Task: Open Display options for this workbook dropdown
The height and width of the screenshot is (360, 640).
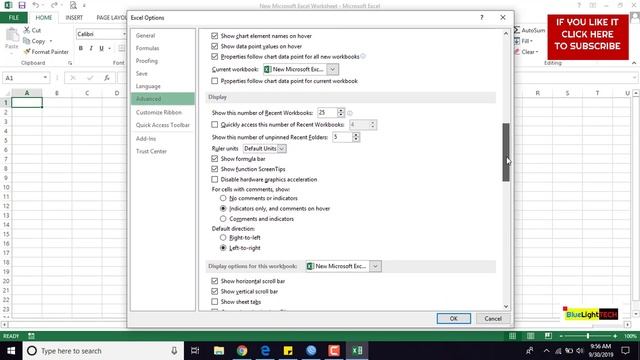Action: [375, 266]
